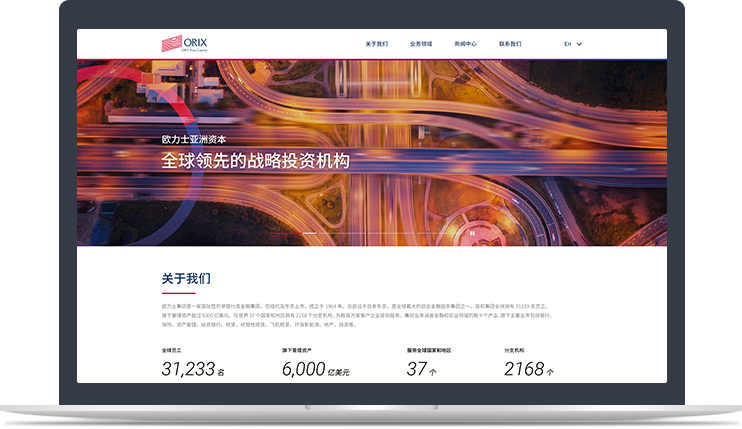Switch language using the En selector

point(568,44)
